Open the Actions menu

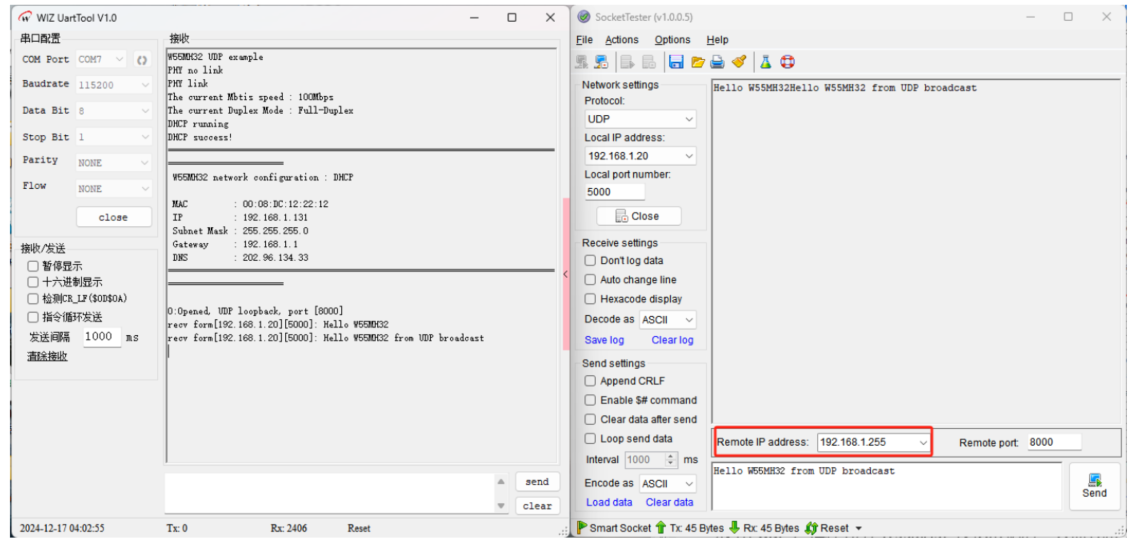coord(621,40)
